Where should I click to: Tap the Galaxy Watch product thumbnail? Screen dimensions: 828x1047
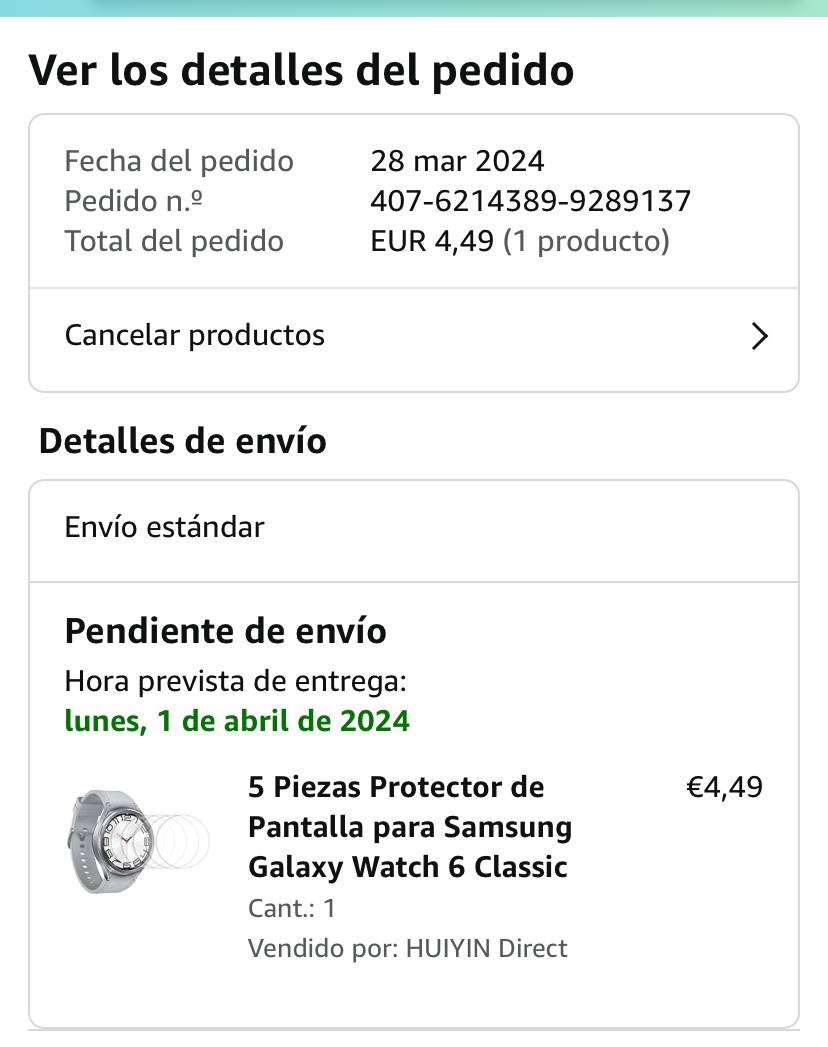pos(139,840)
